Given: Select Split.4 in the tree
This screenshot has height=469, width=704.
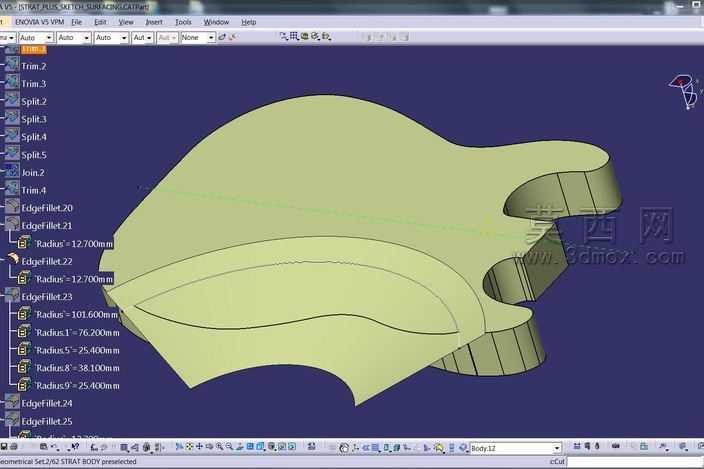Looking at the screenshot, I should click(x=34, y=137).
